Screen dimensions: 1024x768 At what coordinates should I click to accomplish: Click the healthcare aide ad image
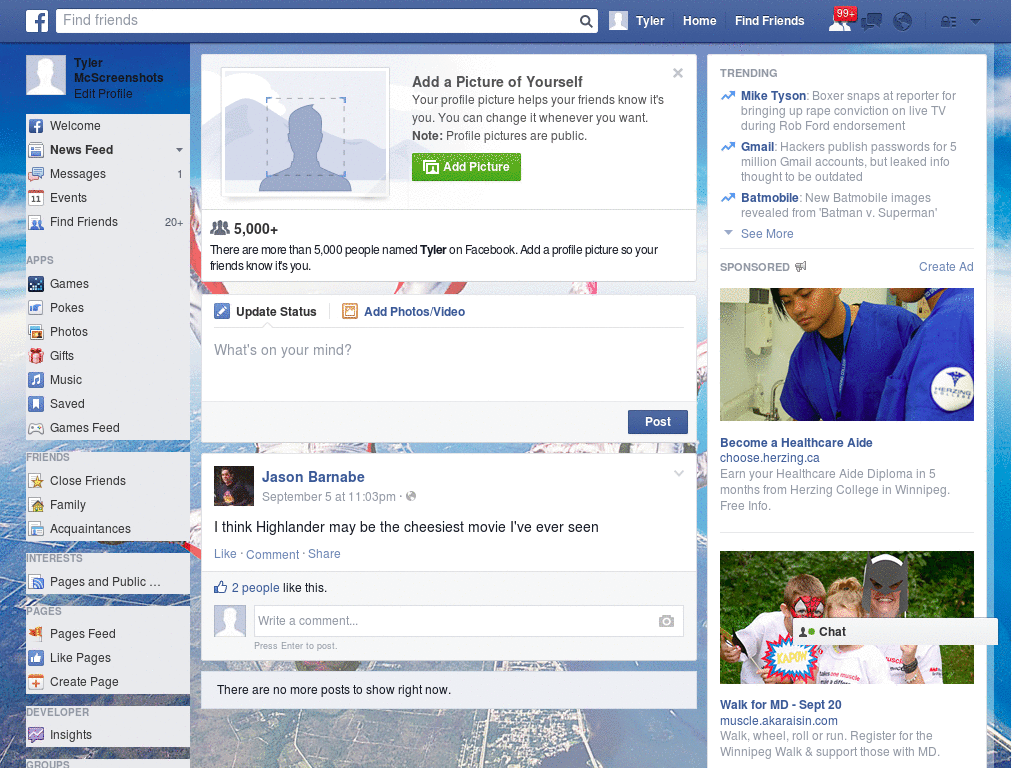coord(846,355)
